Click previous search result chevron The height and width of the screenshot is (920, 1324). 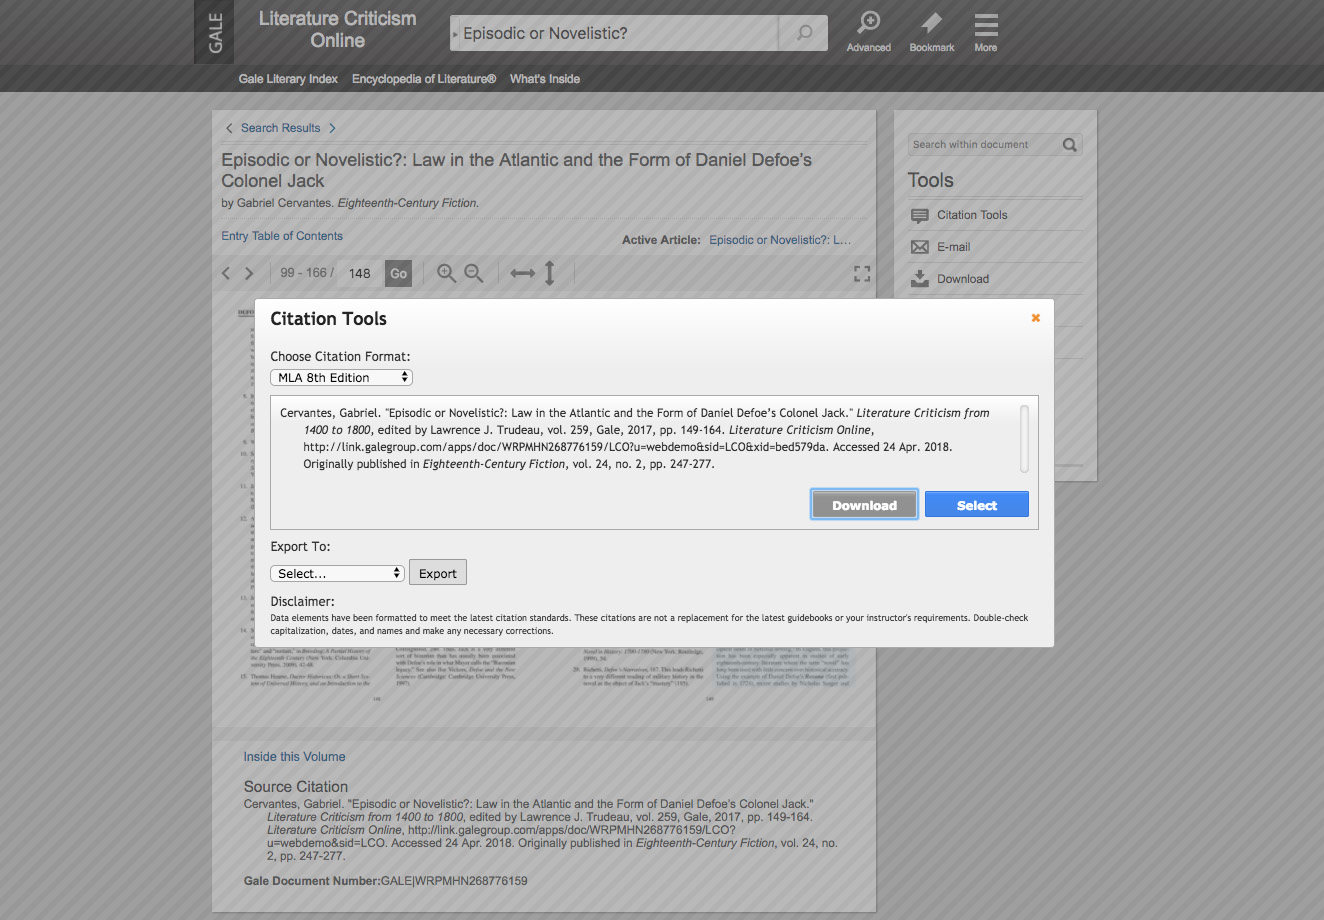[x=229, y=128]
